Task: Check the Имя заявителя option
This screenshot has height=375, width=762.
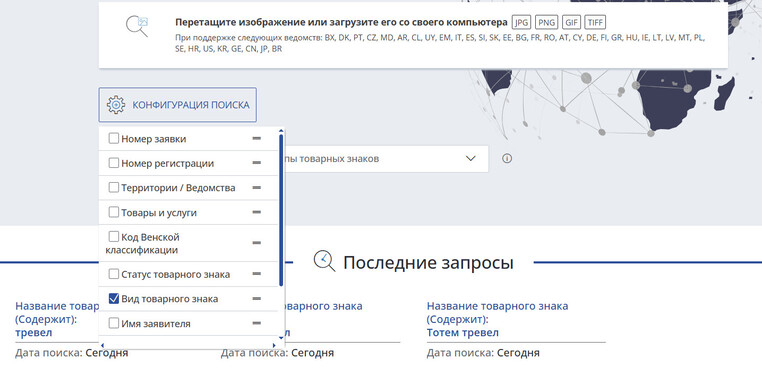Action: tap(113, 323)
